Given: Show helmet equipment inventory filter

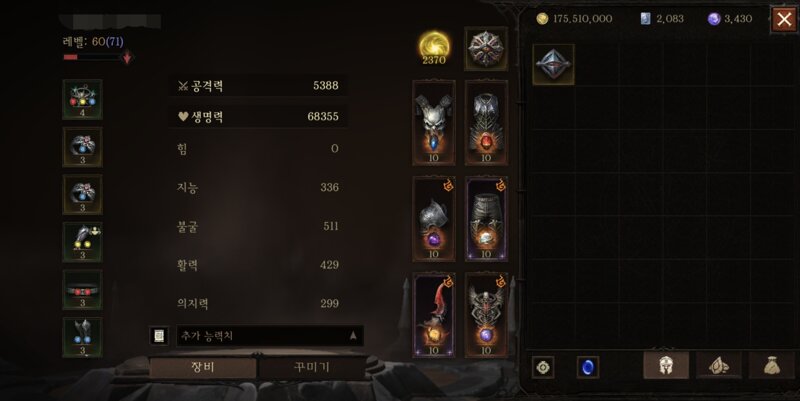Looking at the screenshot, I should [666, 365].
